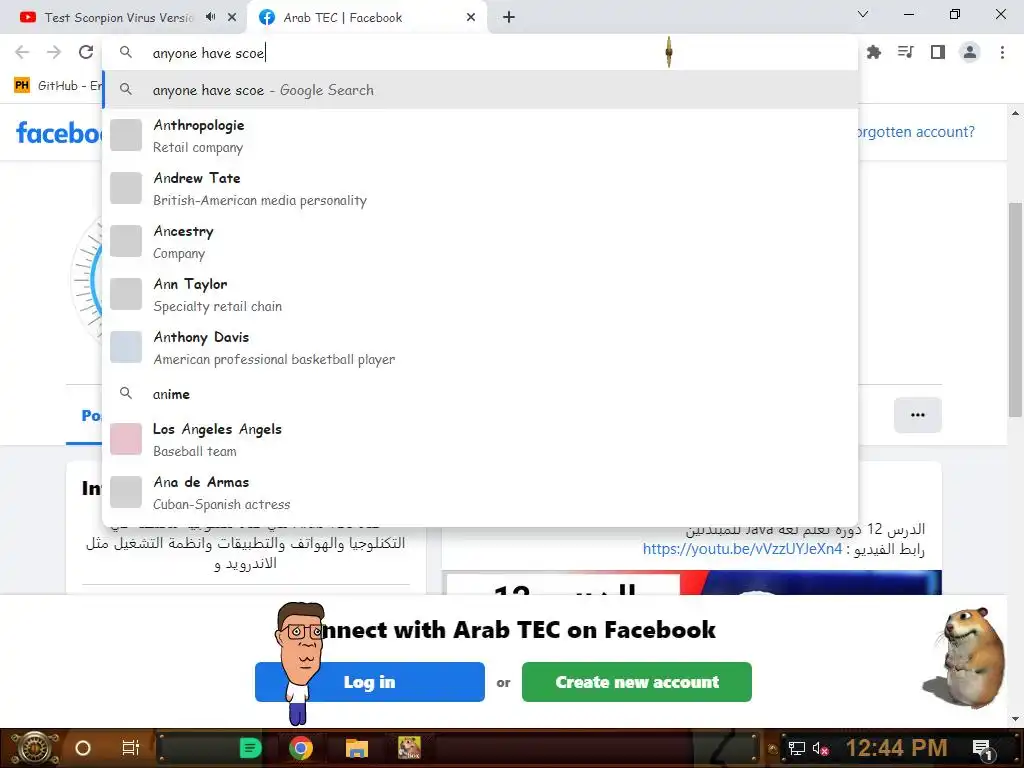The height and width of the screenshot is (768, 1024).
Task: Go back using the browser back arrow
Action: pyautogui.click(x=22, y=52)
